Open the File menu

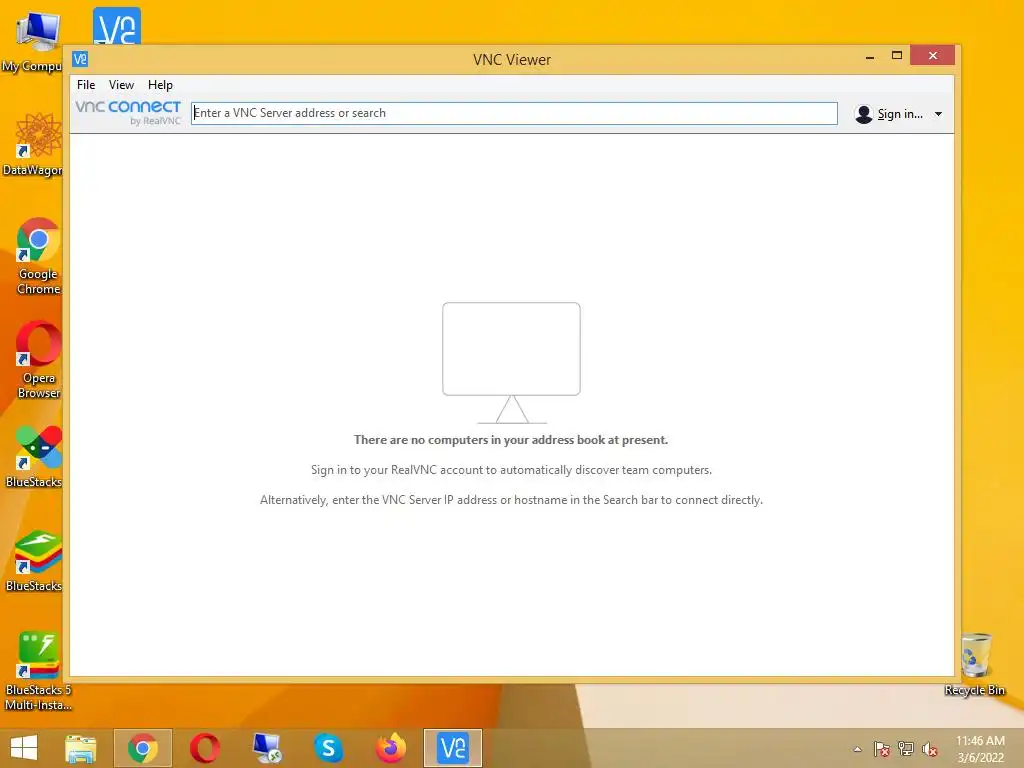tap(86, 85)
